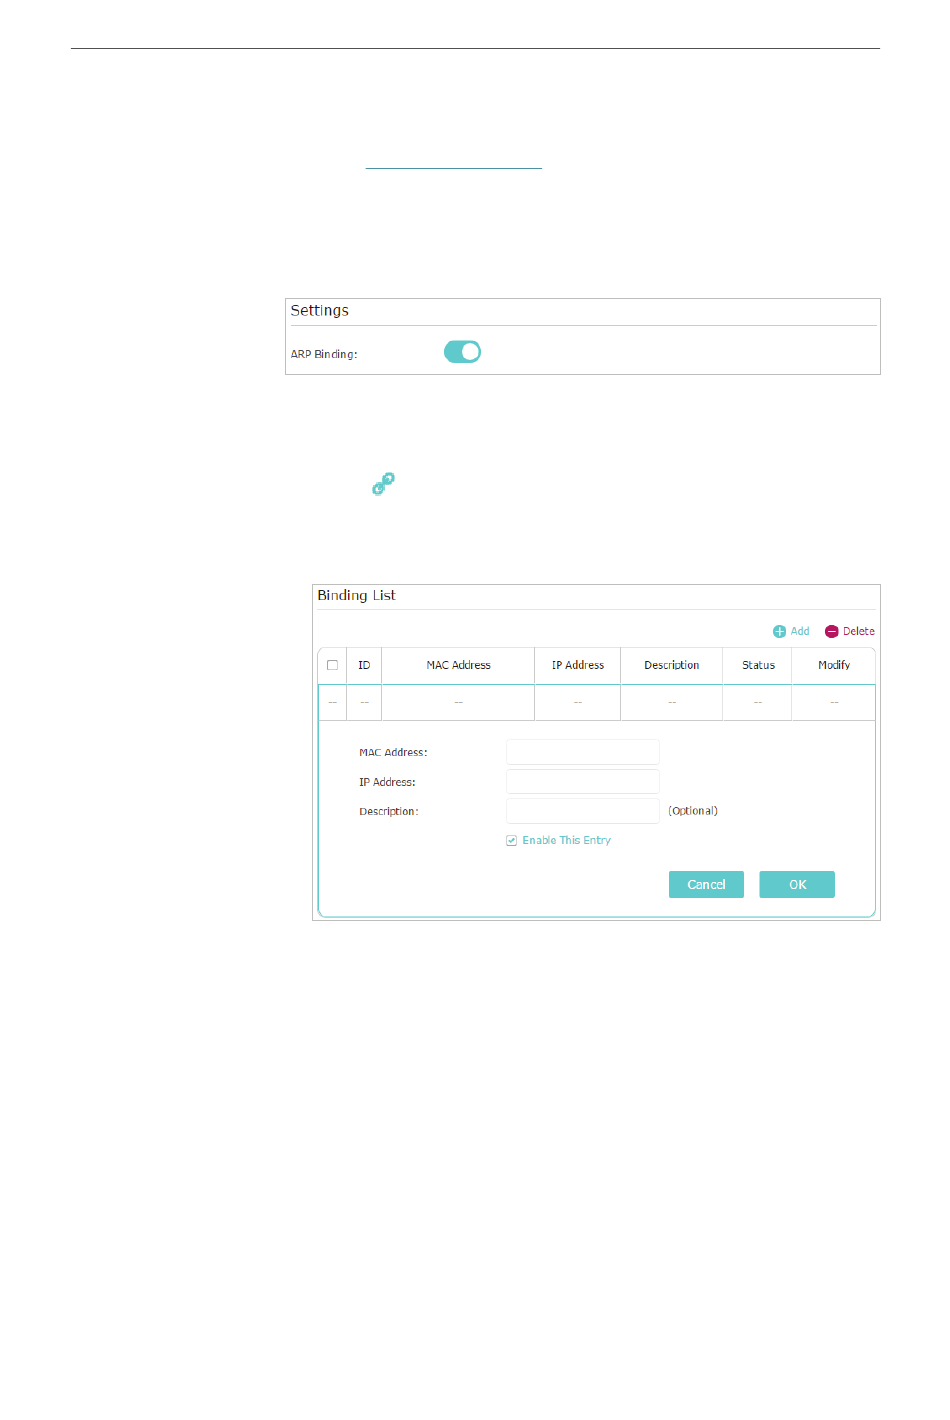
Task: Toggle the Enable This Entry checkbox
Action: click(511, 840)
